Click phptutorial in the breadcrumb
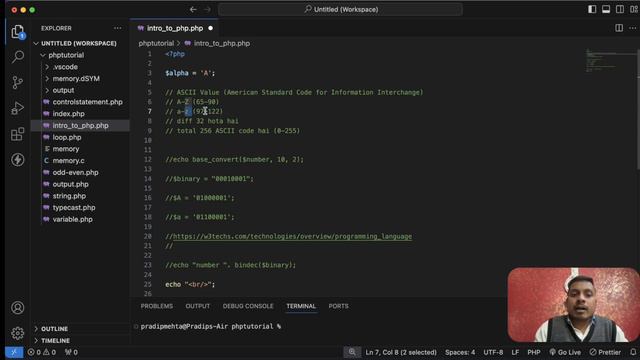 click(x=156, y=43)
